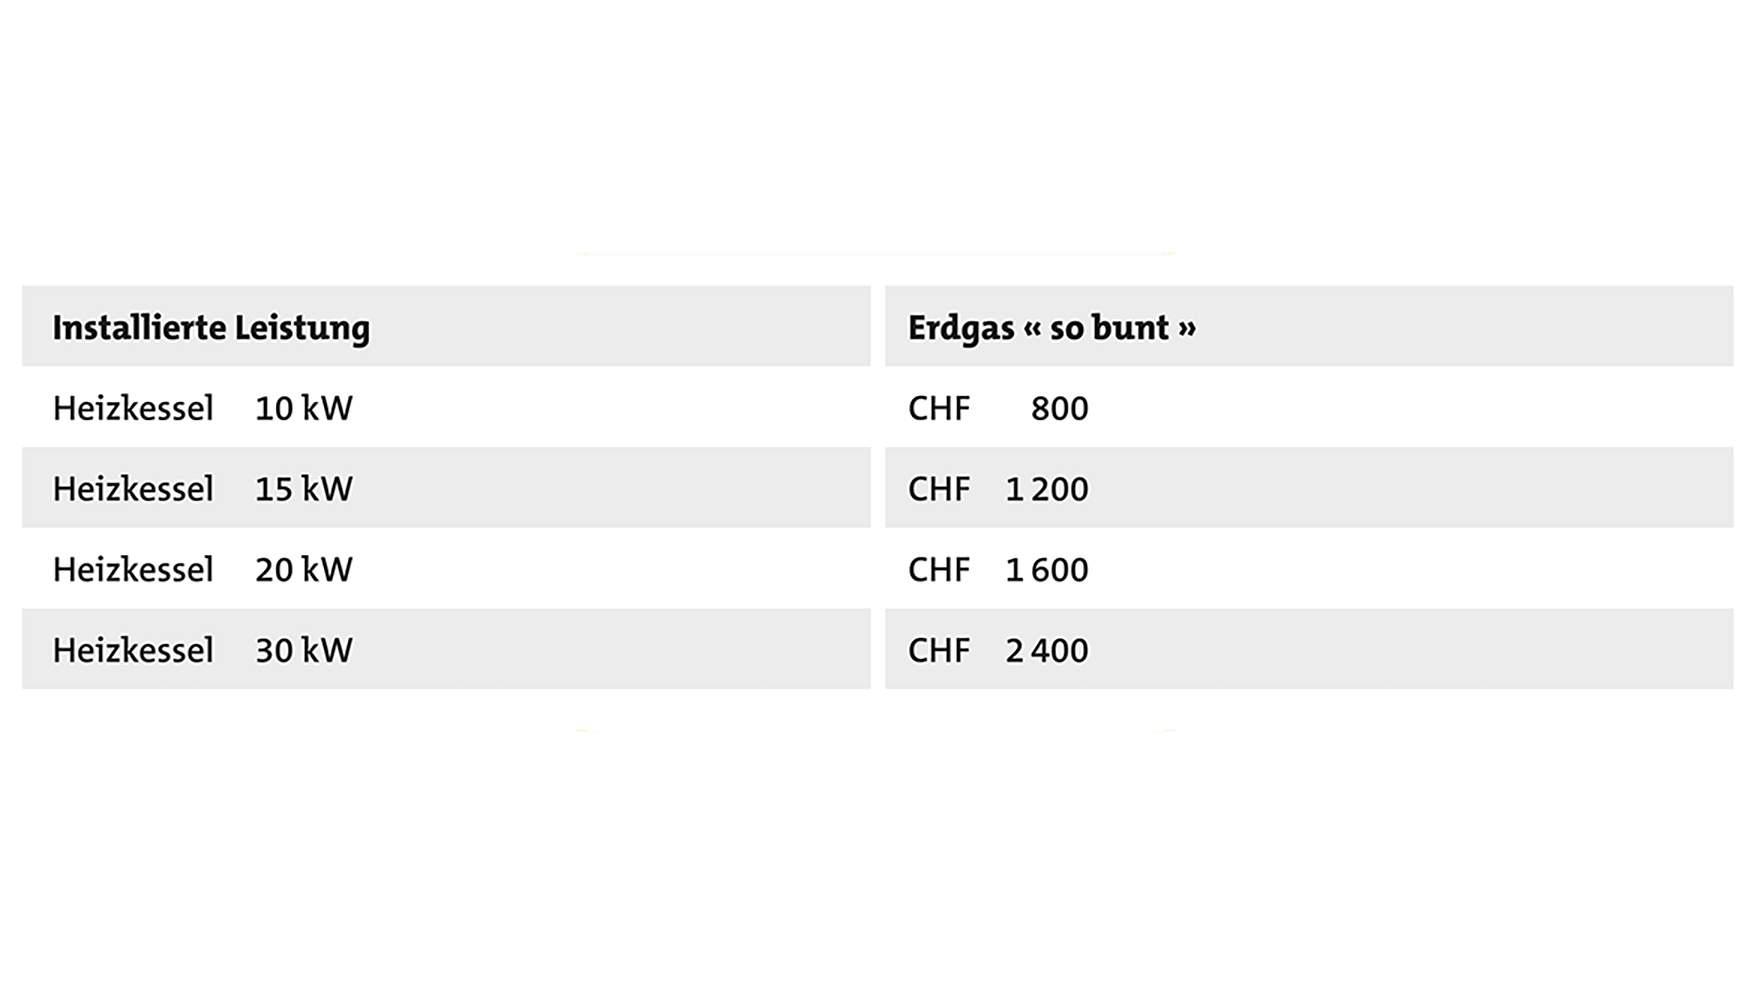Click the Installierte Leistung column header

[x=211, y=328]
